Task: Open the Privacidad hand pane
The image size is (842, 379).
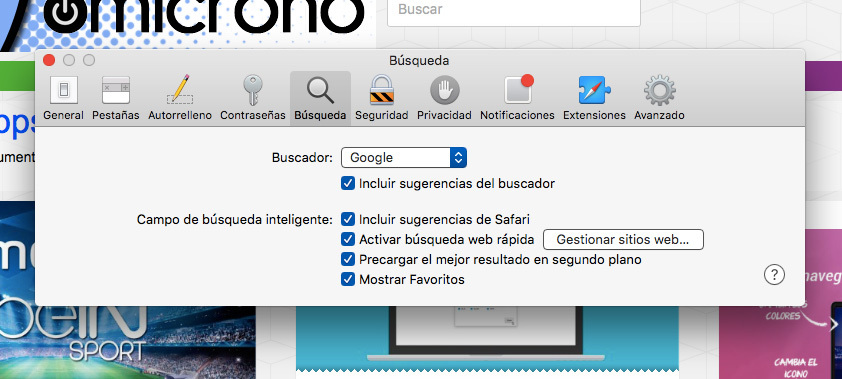Action: [444, 98]
